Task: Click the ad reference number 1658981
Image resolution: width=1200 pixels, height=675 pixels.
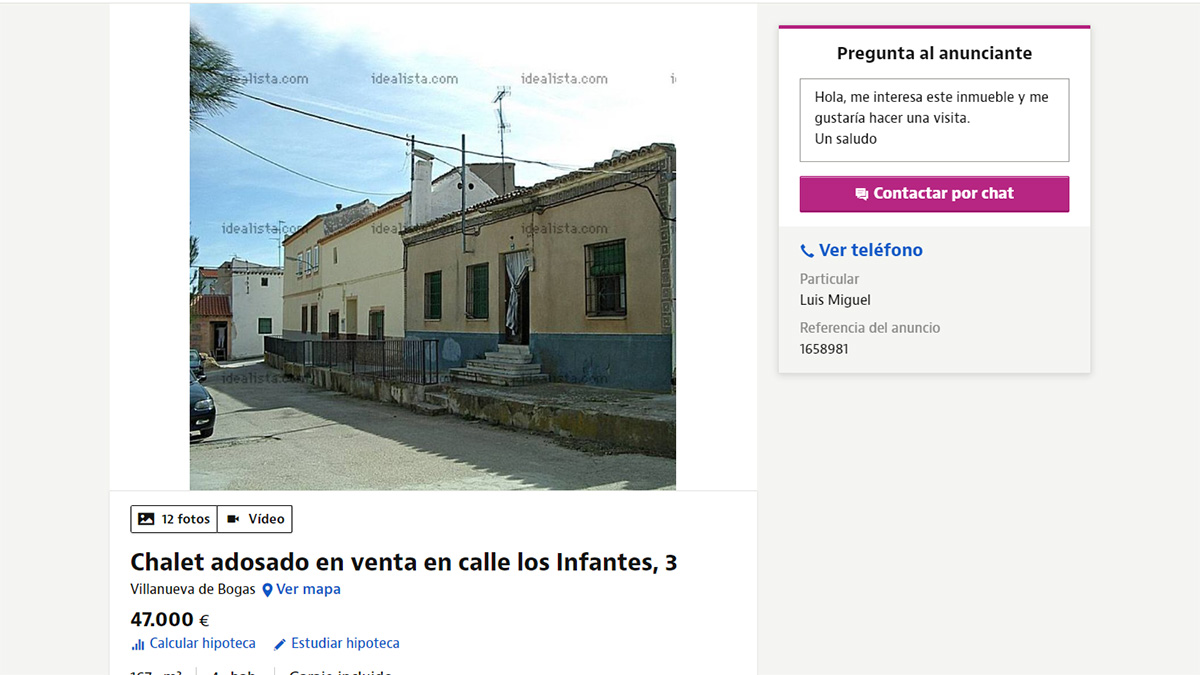Action: [x=824, y=349]
